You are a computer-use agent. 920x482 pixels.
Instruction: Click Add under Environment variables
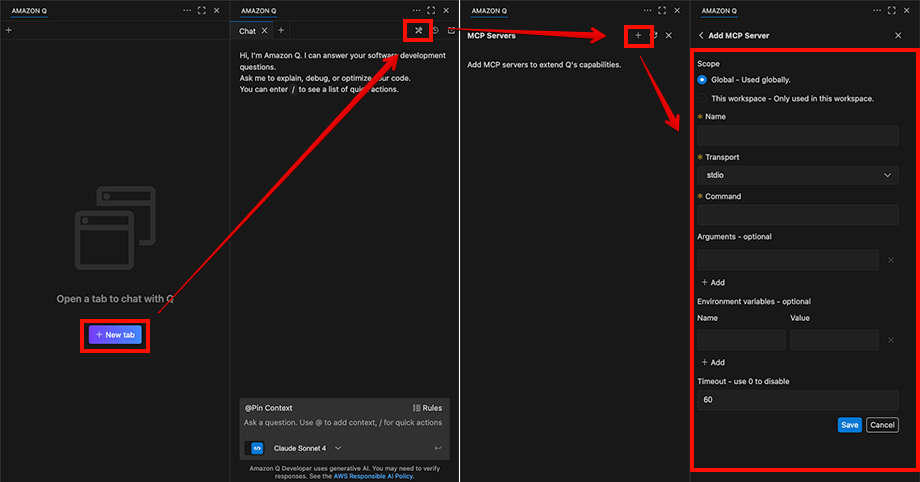(713, 362)
